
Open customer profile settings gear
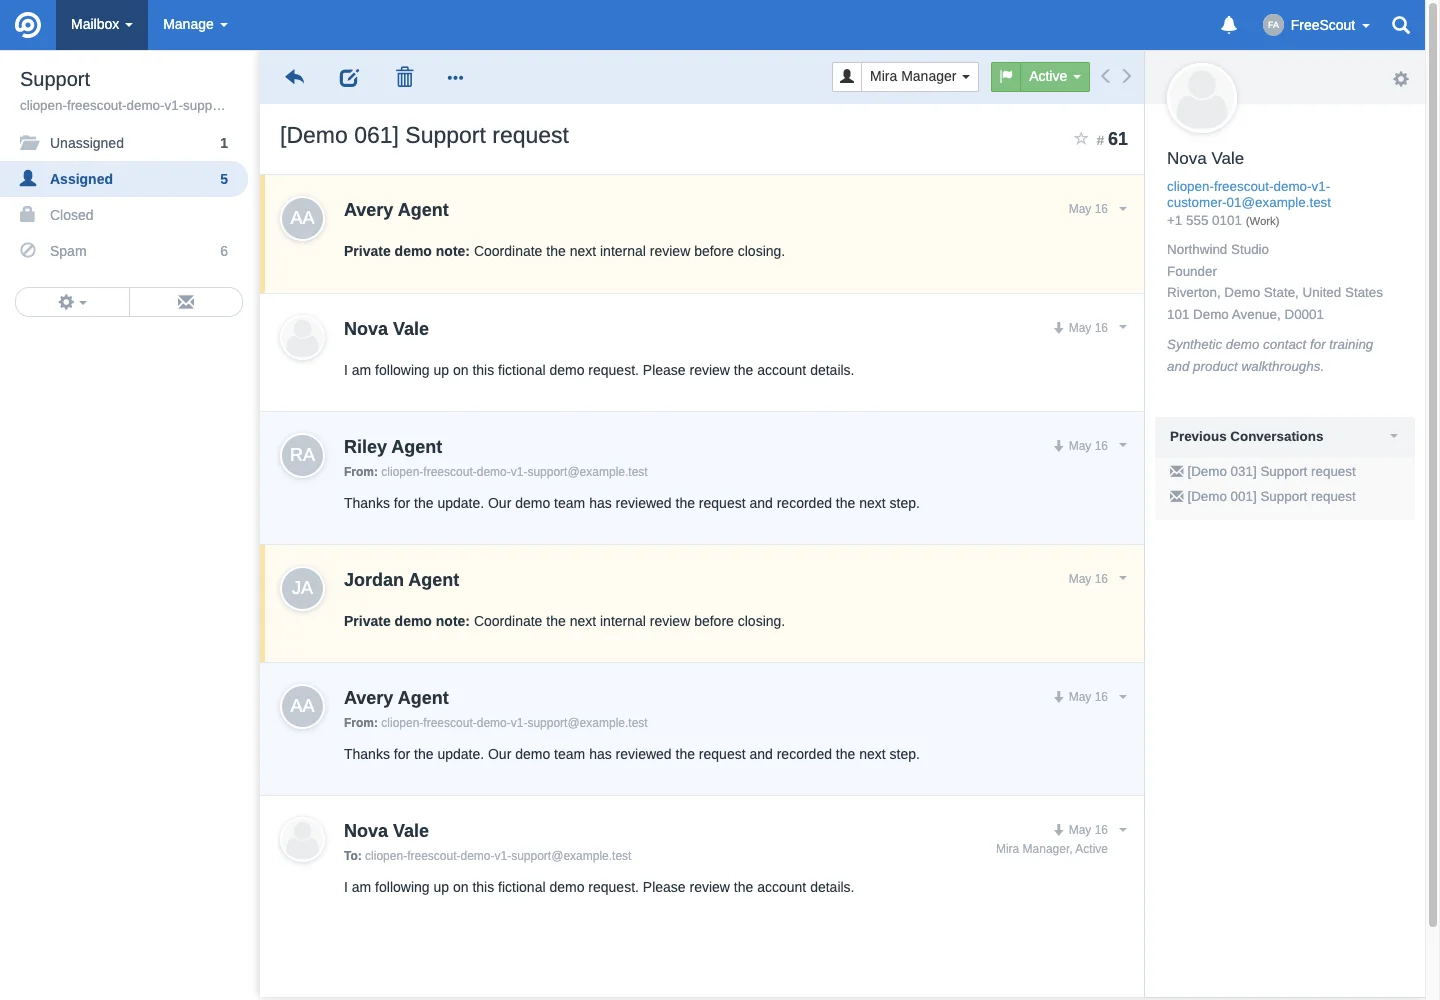[x=1401, y=78]
